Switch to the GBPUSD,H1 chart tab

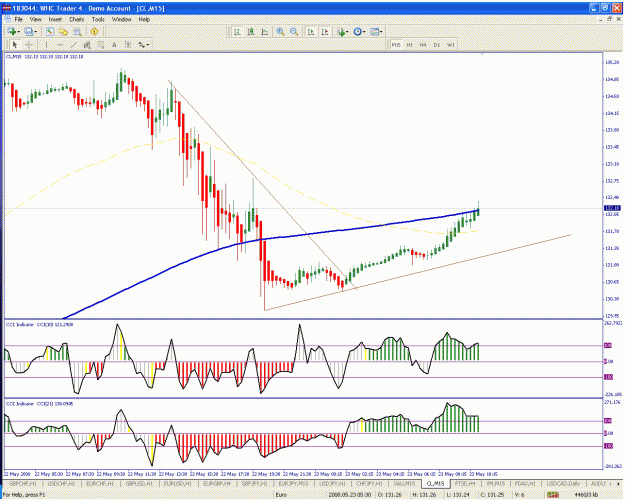tap(139, 483)
